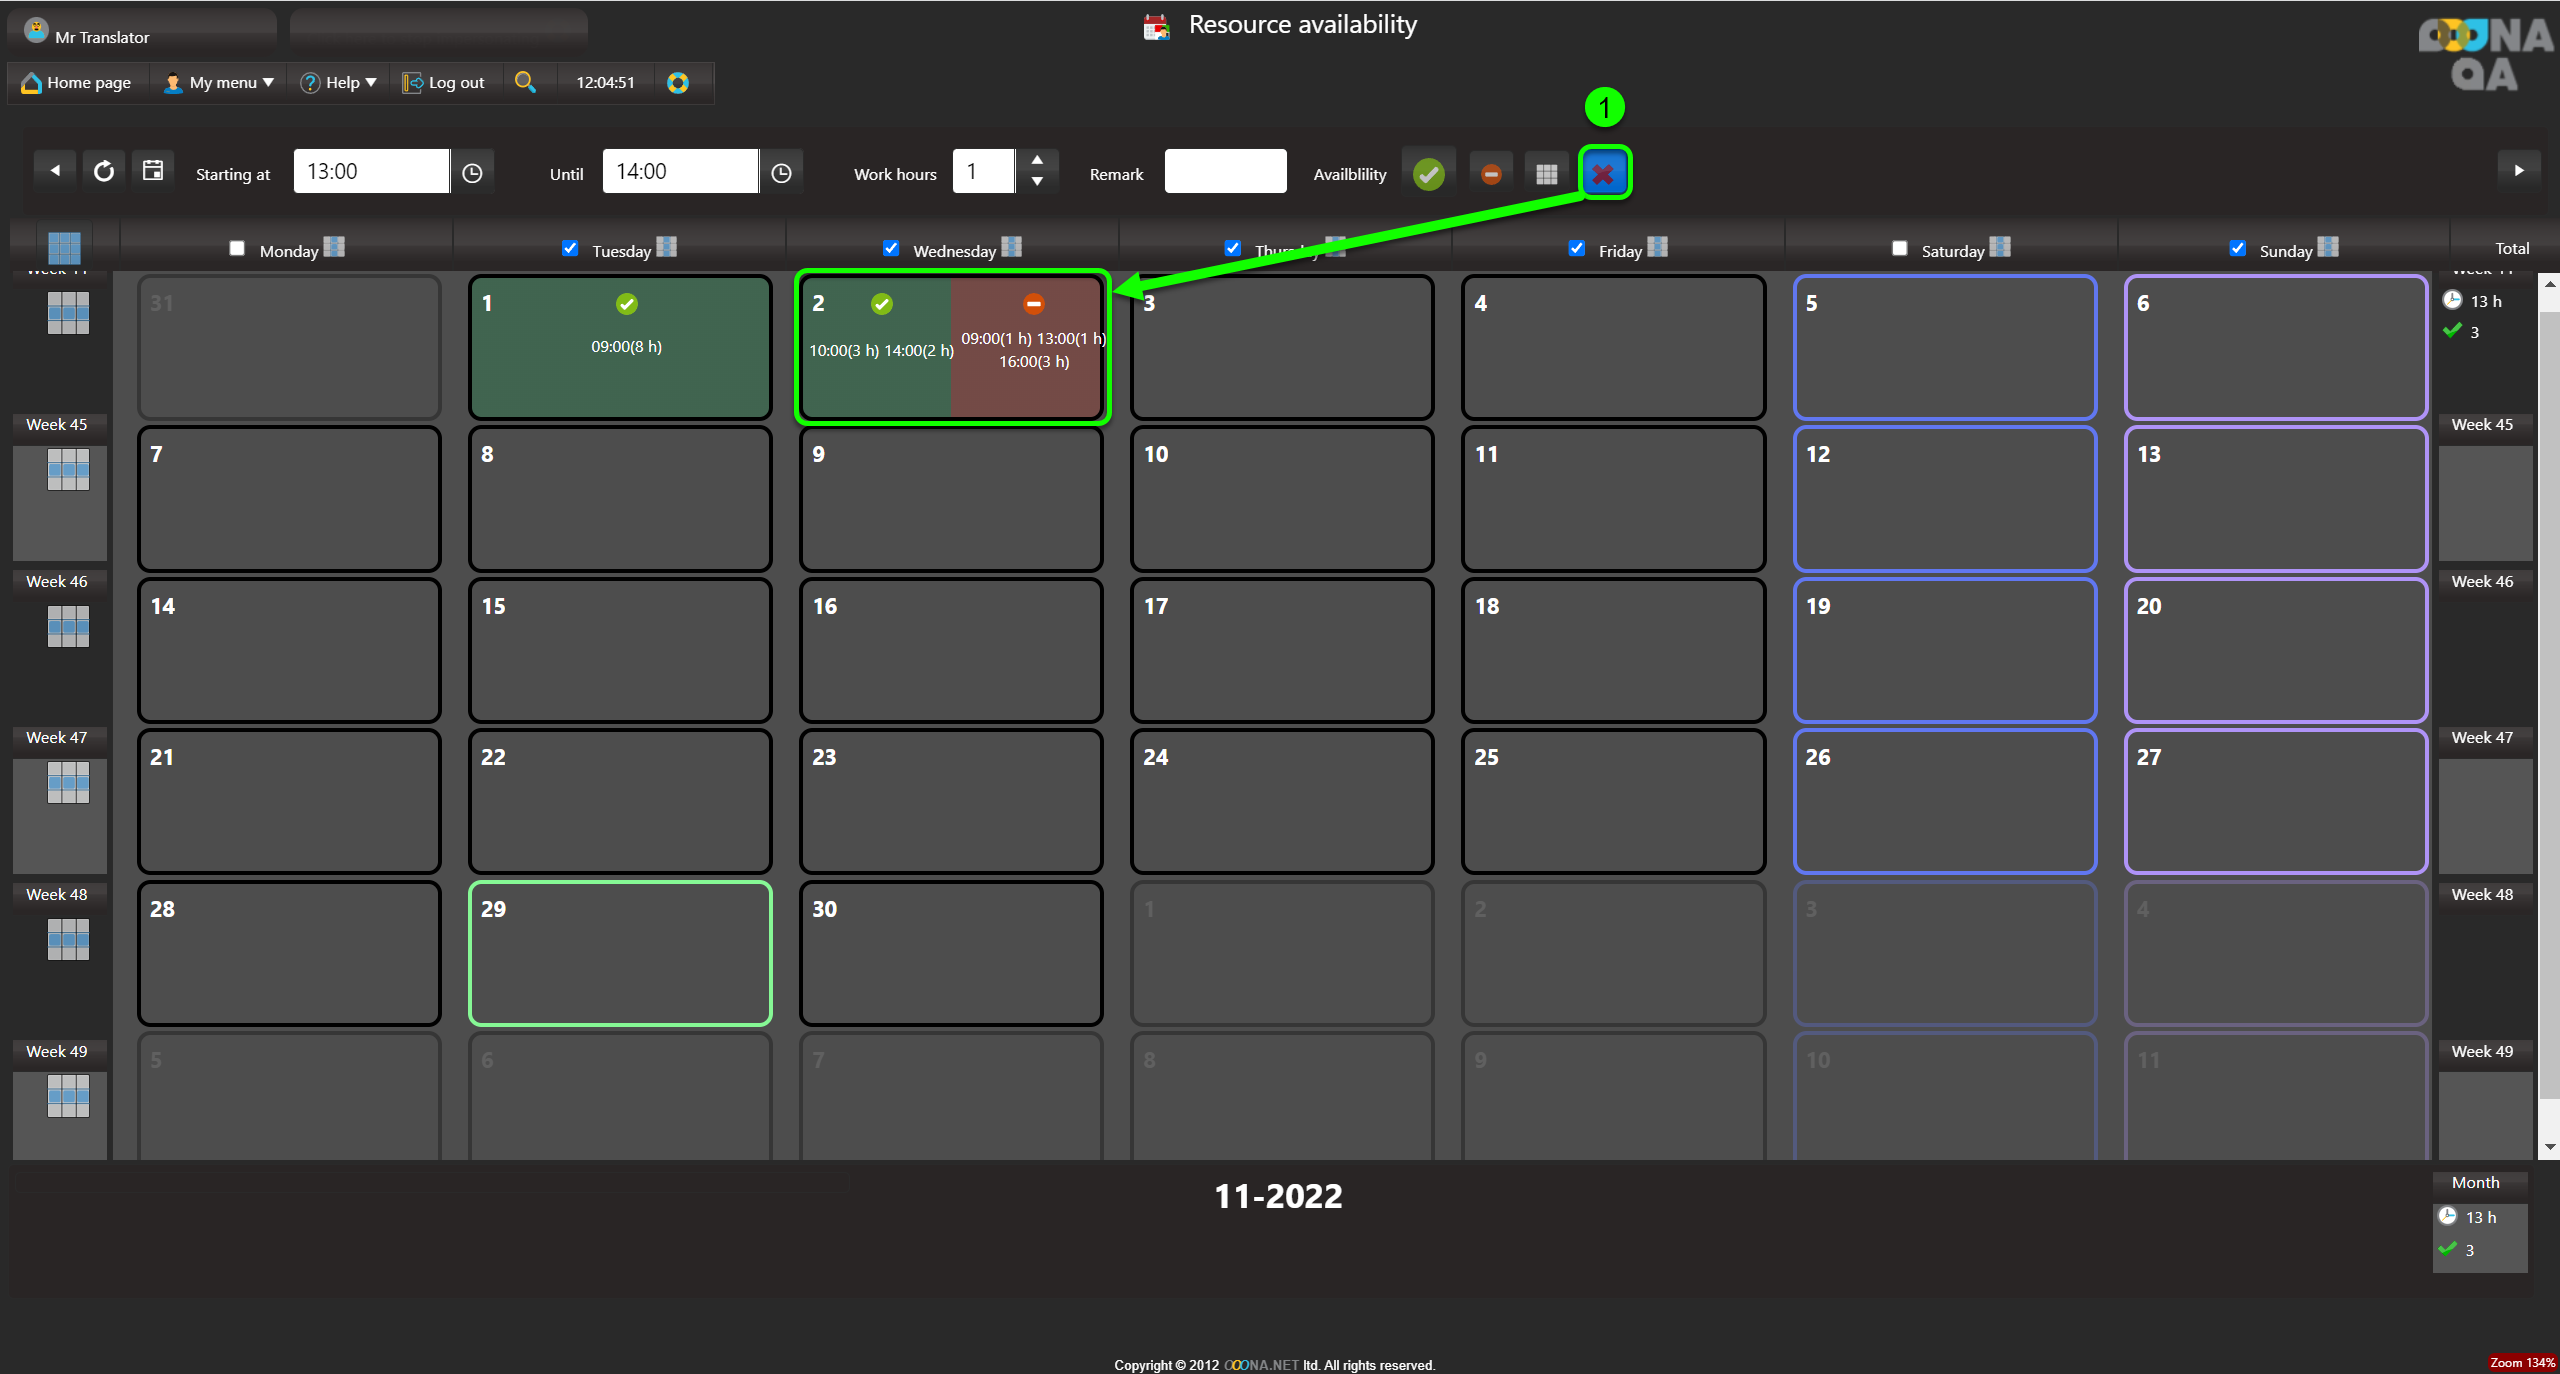Uncheck the Friday checkbox

pos(1576,248)
